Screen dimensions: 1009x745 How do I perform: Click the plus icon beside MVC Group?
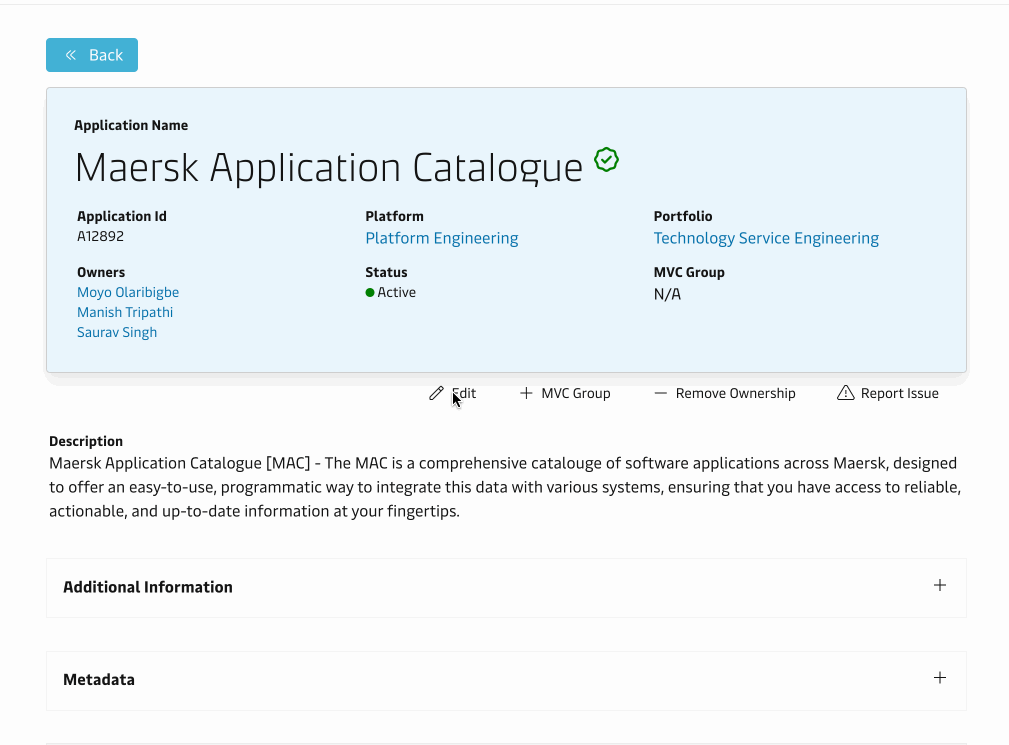[526, 393]
